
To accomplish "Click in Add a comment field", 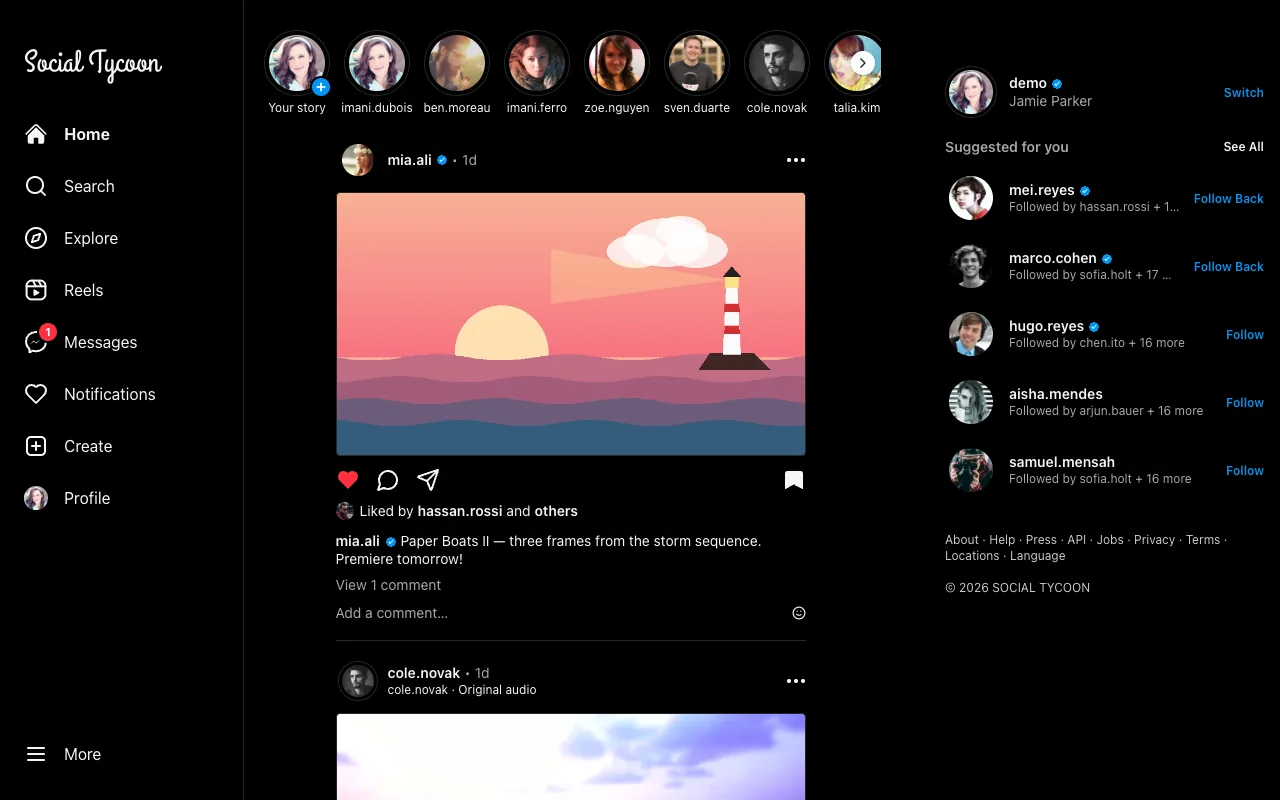I will (x=560, y=613).
